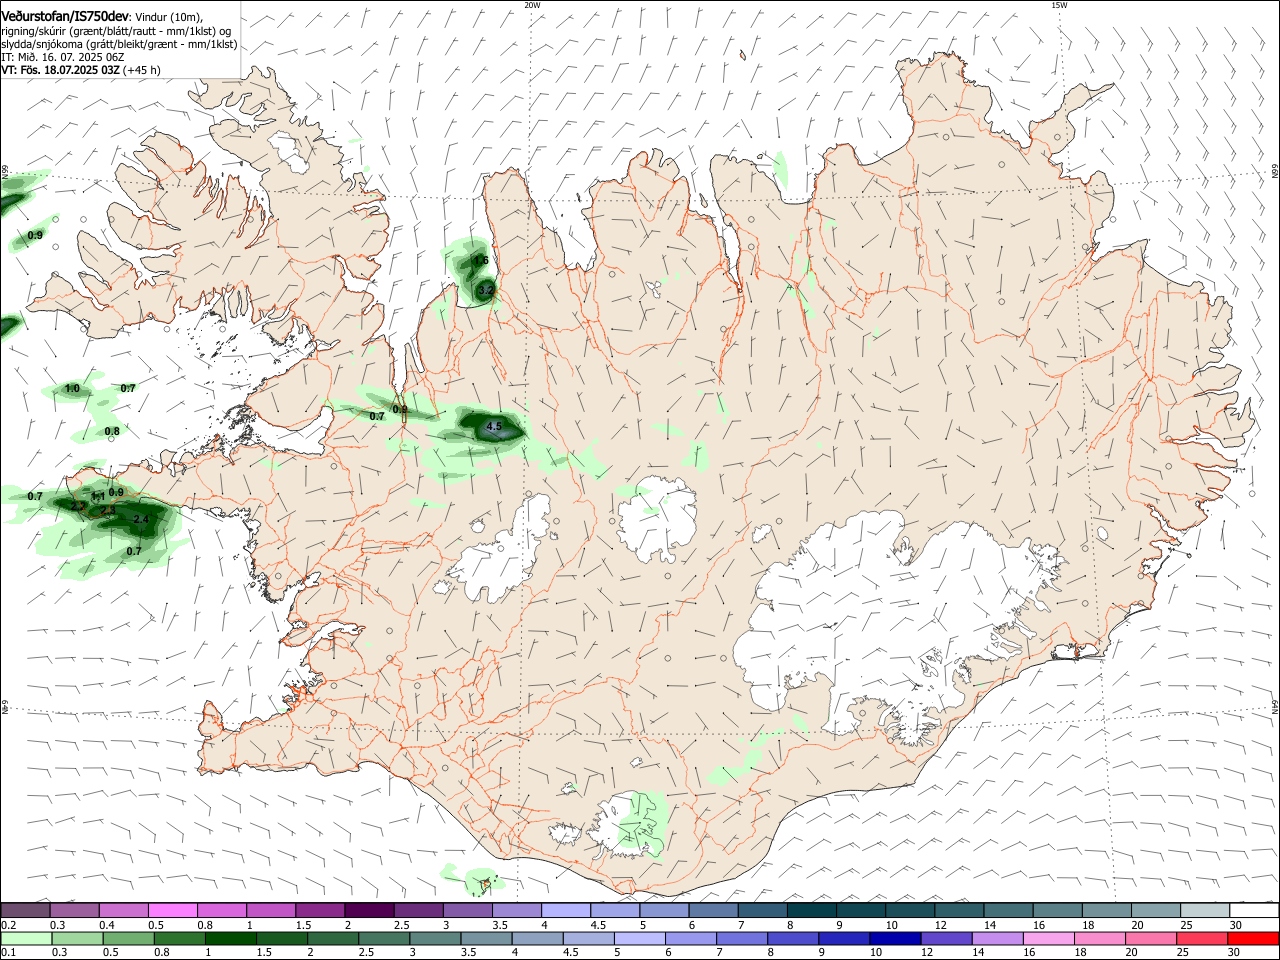Click the 1.6 precipitation value

[480, 260]
